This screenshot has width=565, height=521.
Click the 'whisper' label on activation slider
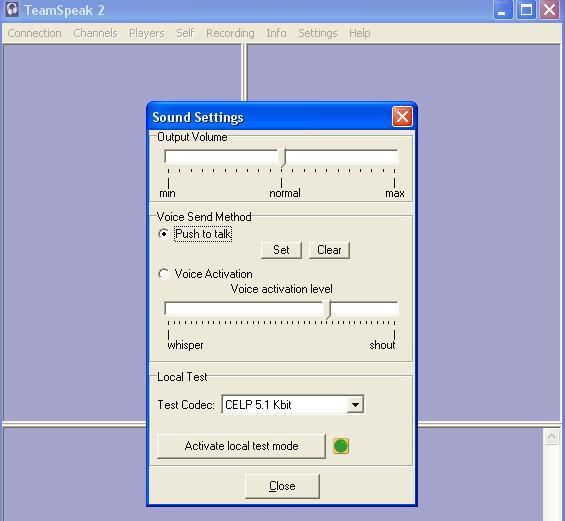pos(185,345)
